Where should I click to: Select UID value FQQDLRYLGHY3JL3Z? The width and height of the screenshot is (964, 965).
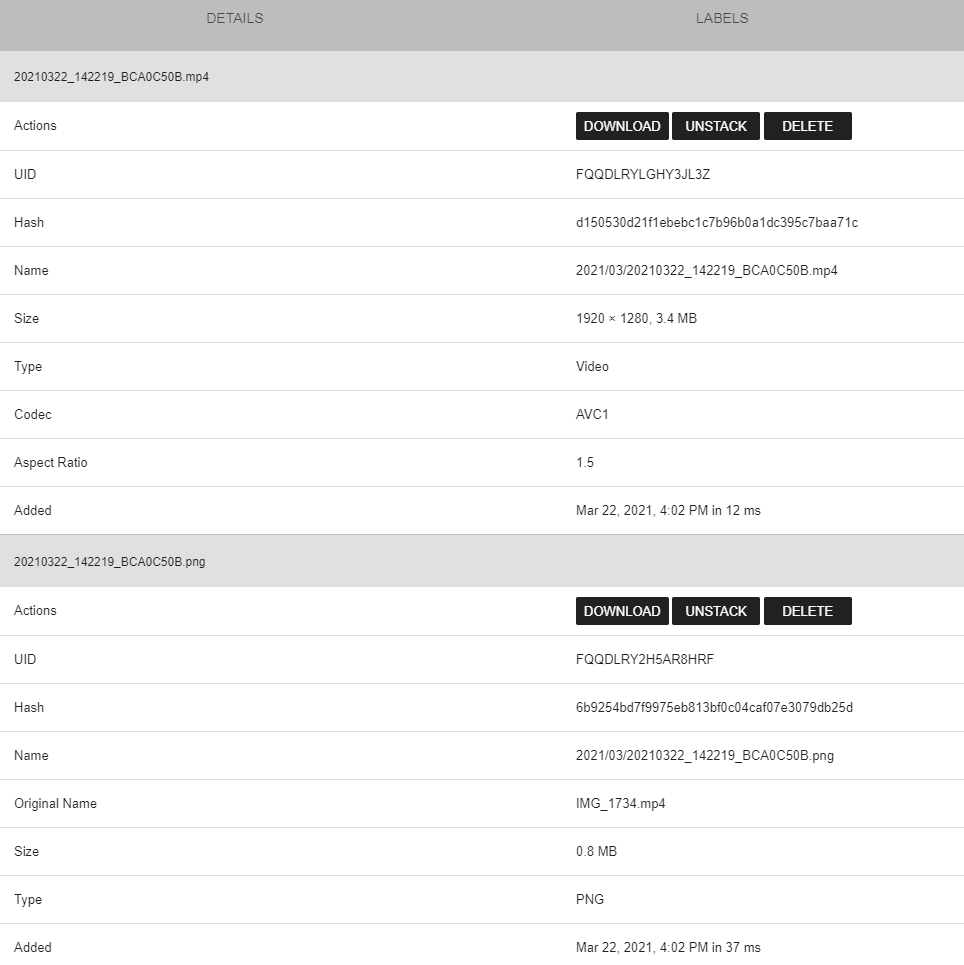click(x=643, y=175)
